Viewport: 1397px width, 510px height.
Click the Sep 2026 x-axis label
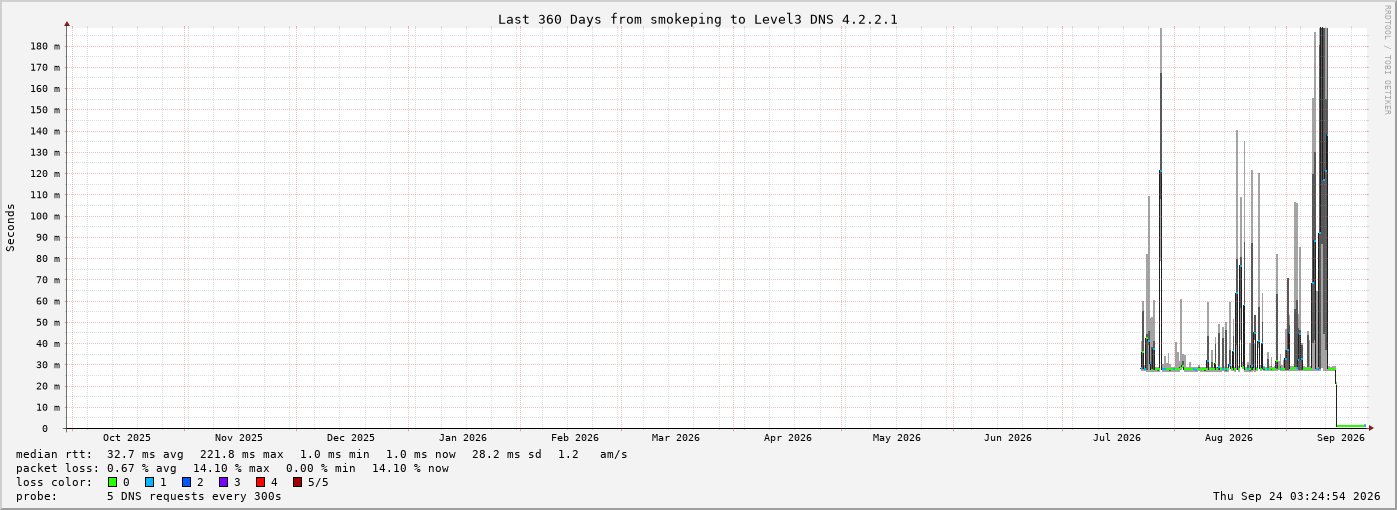click(1341, 437)
